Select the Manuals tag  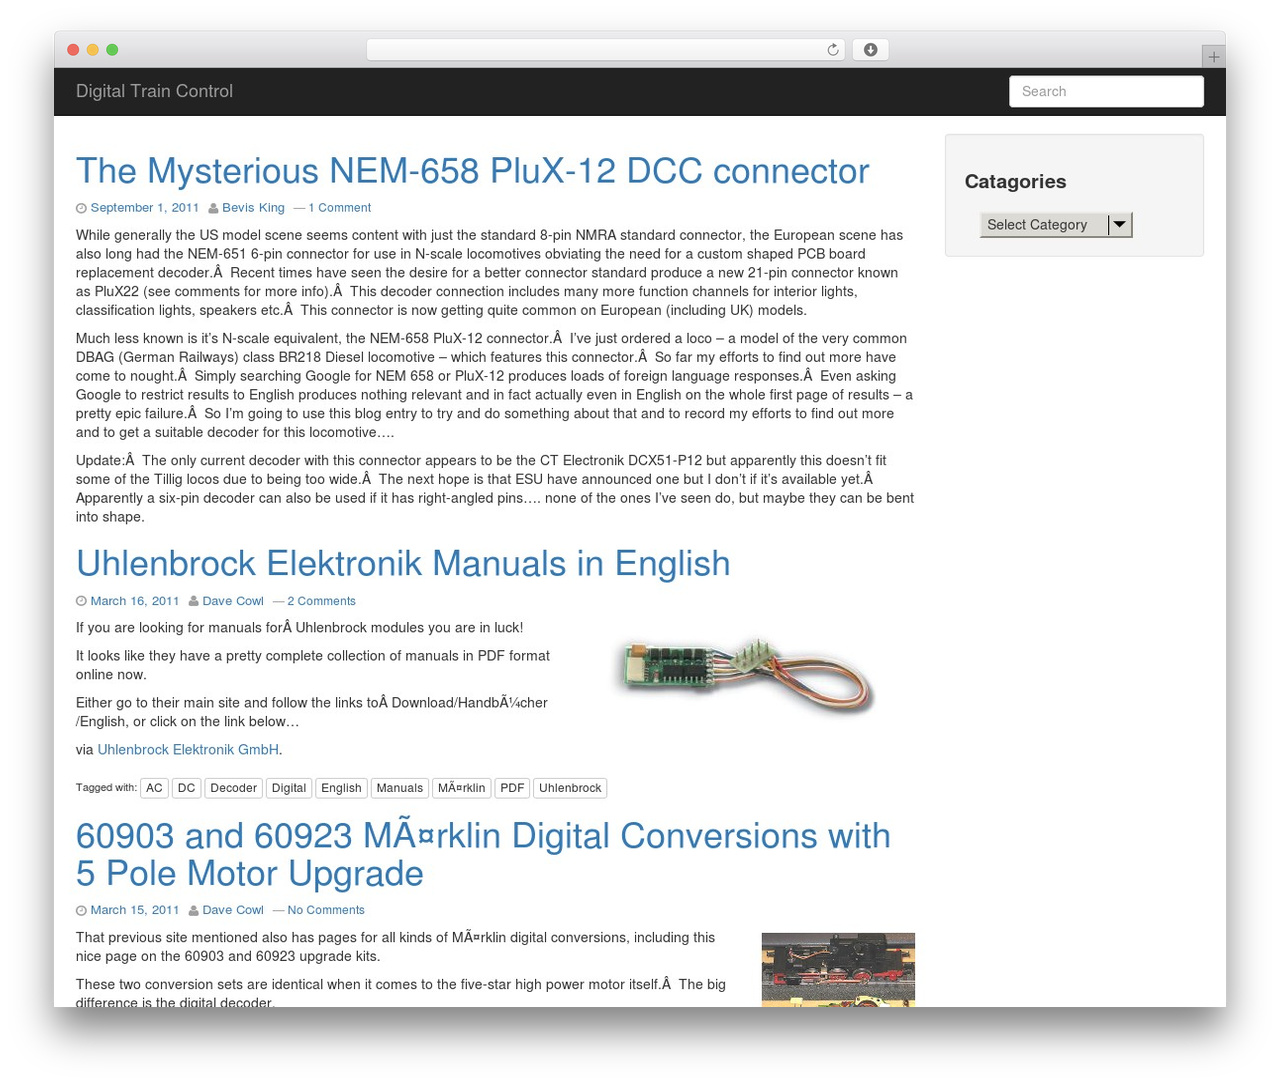pyautogui.click(x=399, y=788)
